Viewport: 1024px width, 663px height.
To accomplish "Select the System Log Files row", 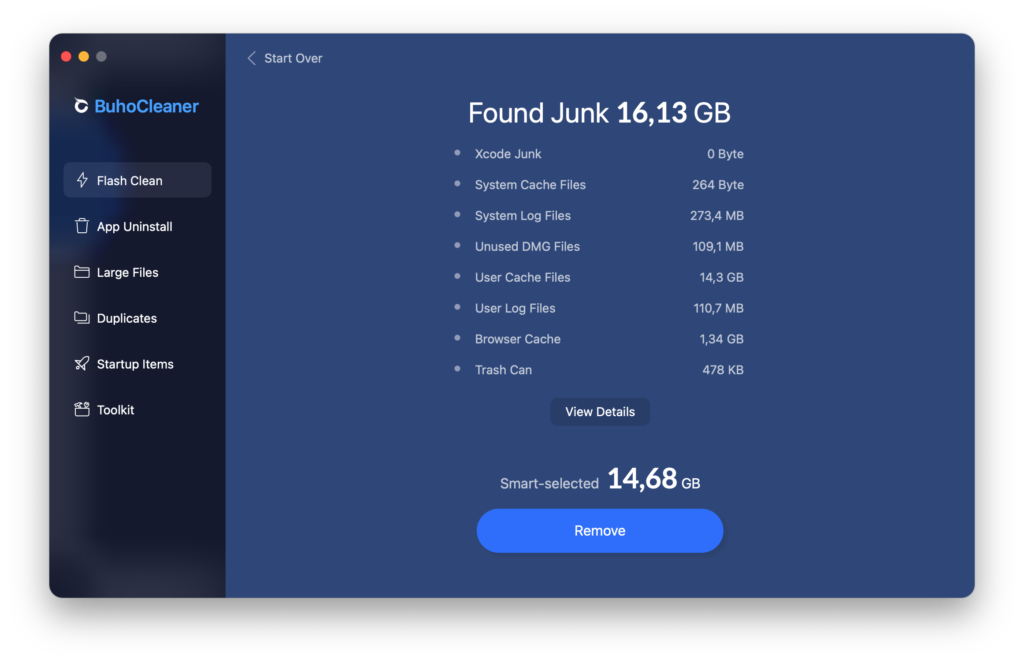I will point(600,216).
